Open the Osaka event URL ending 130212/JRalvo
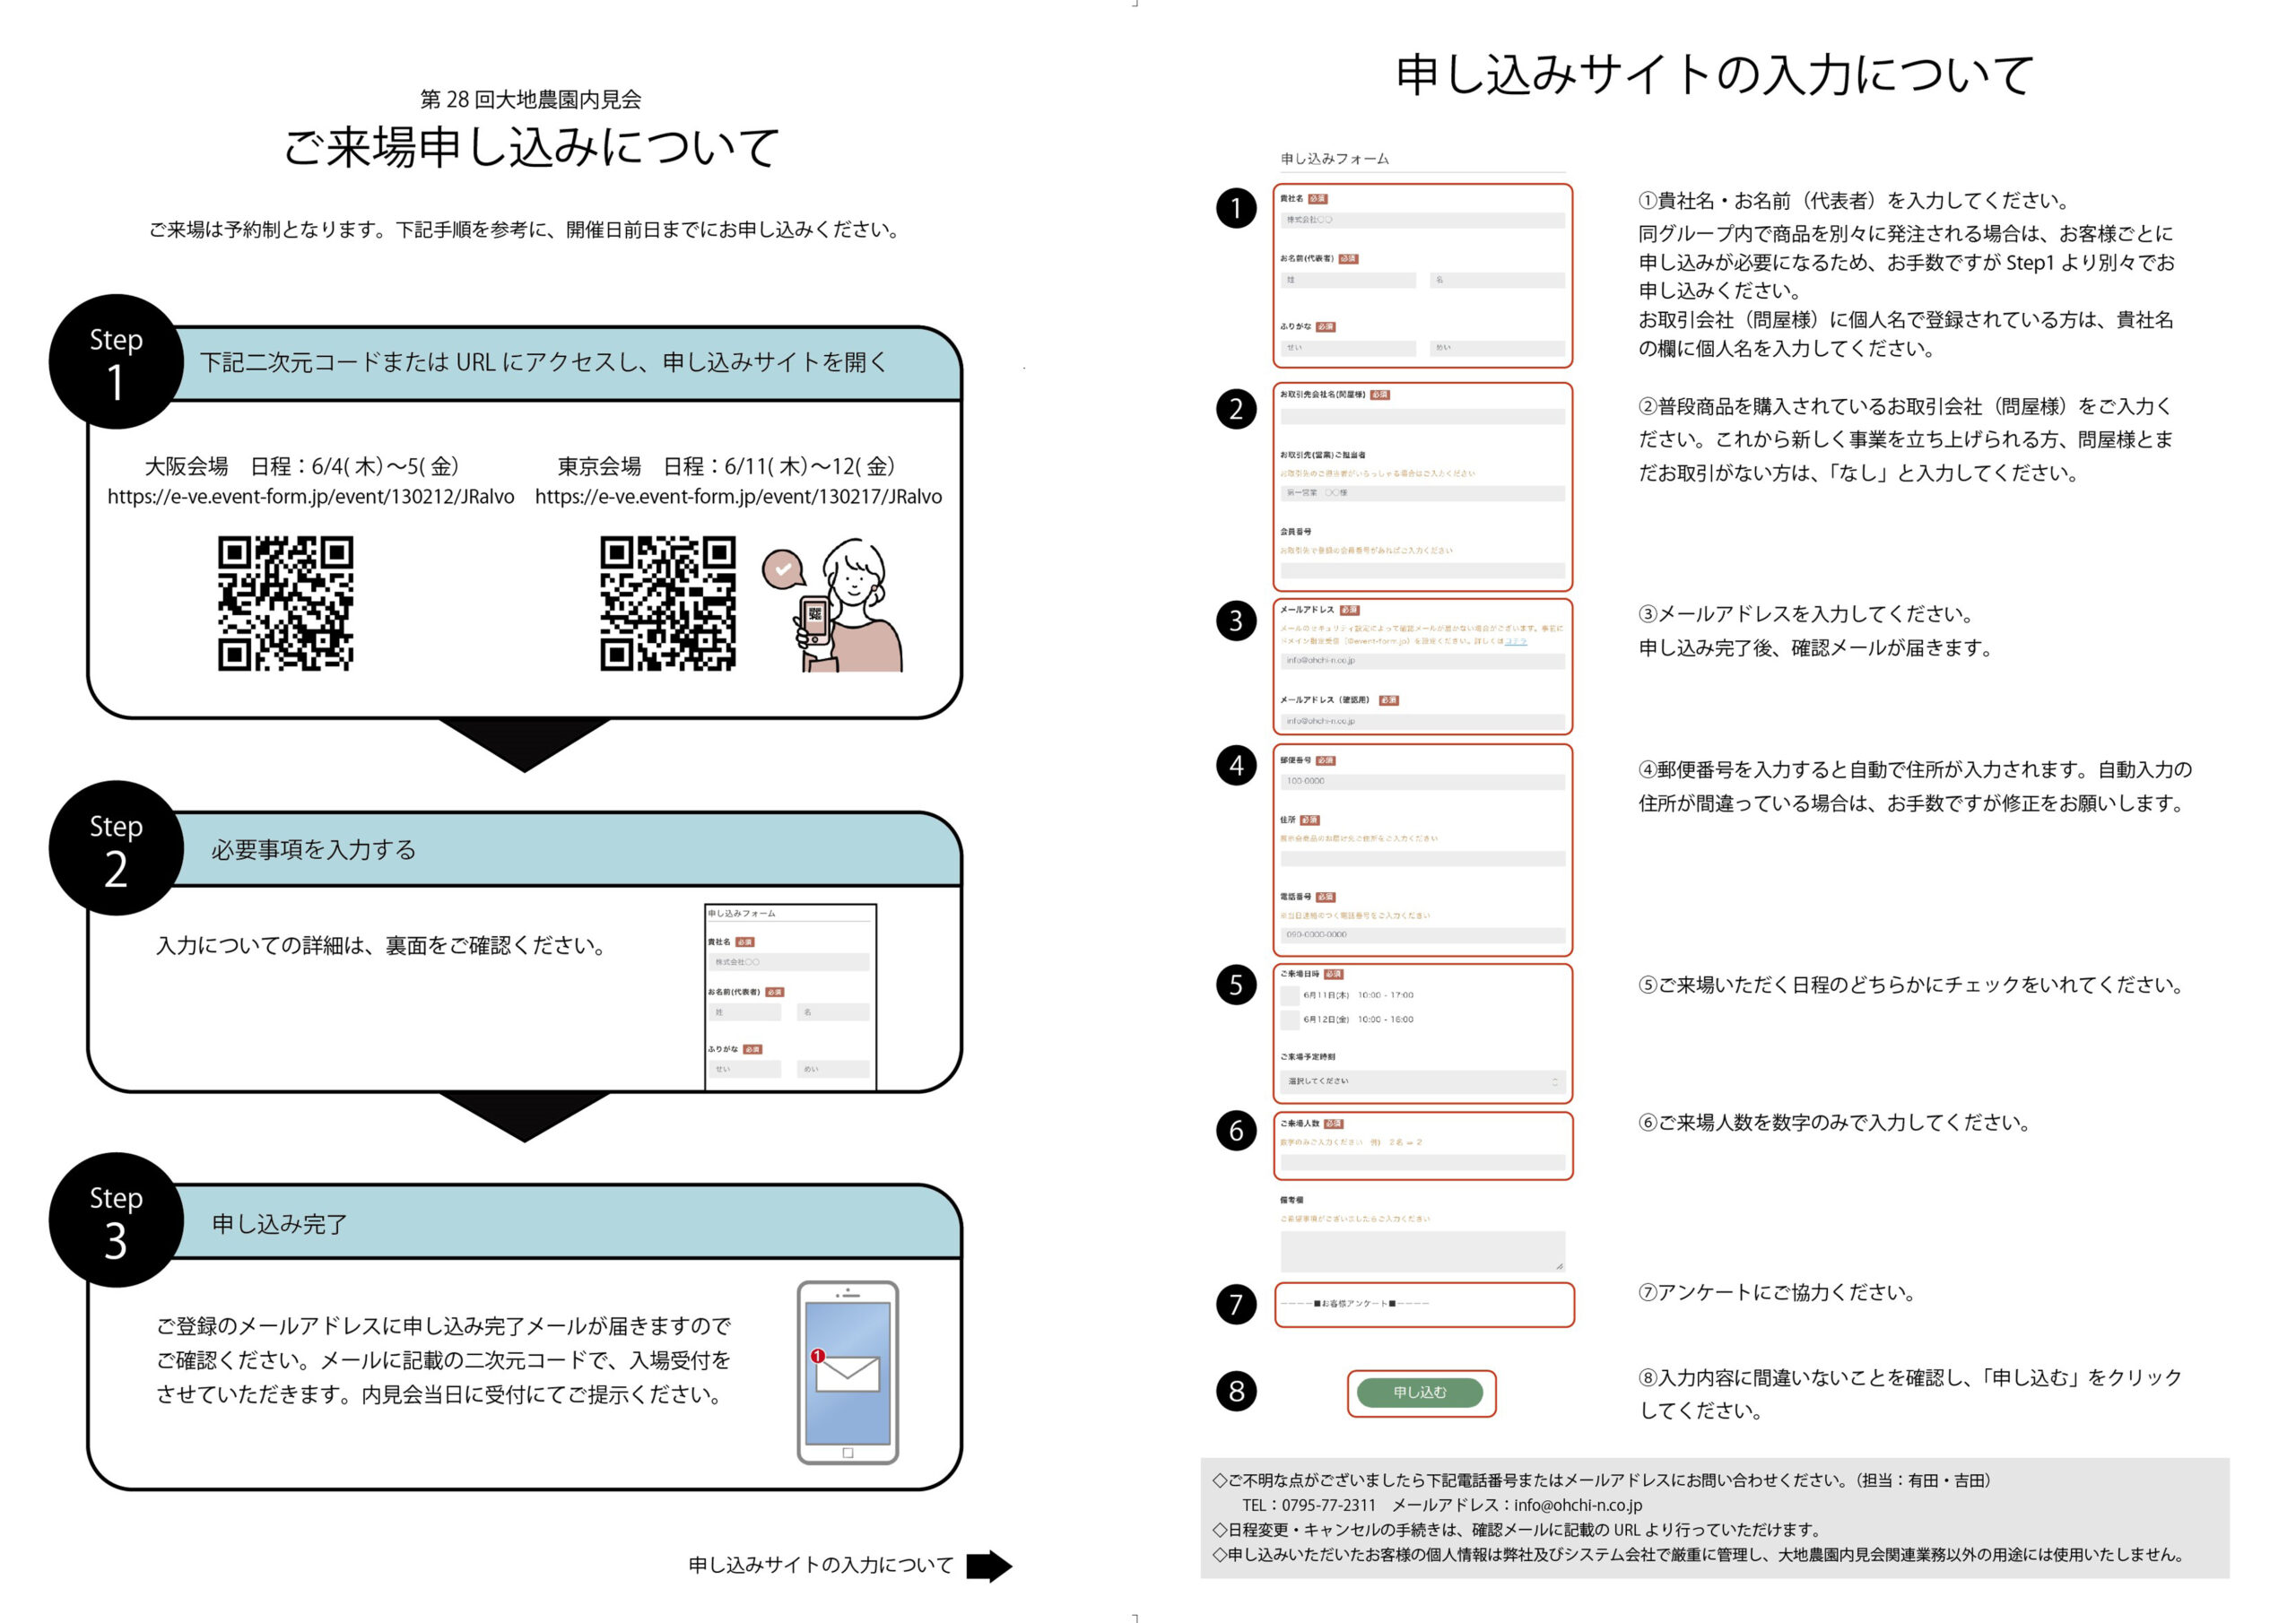This screenshot has width=2296, height=1623. click(311, 497)
